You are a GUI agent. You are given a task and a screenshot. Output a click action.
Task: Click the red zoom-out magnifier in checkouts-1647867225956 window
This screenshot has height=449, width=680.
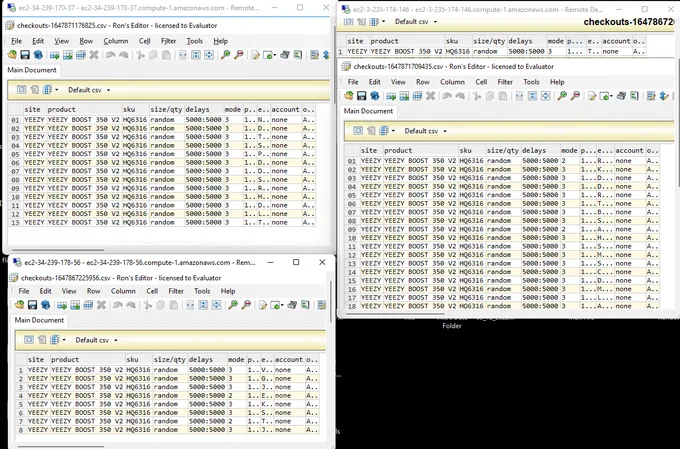(x=246, y=305)
